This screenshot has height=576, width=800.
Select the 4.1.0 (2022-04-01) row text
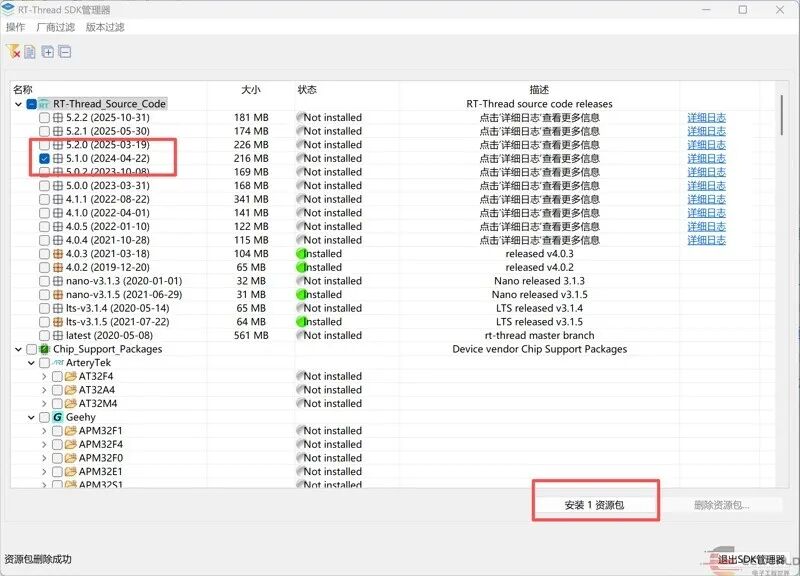point(108,213)
